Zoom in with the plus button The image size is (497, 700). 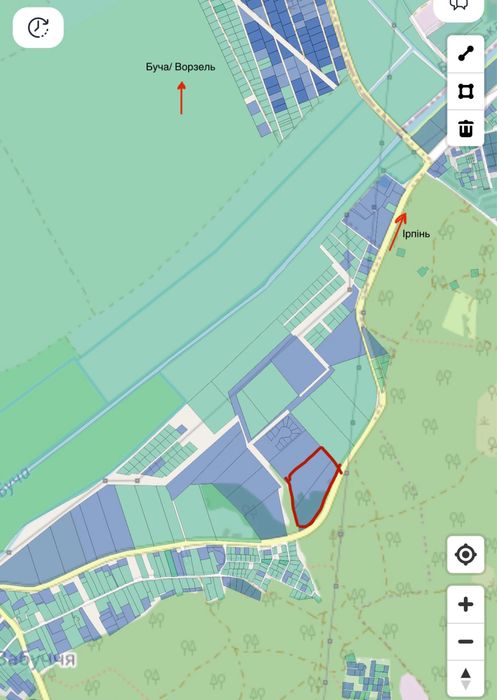[x=465, y=604]
